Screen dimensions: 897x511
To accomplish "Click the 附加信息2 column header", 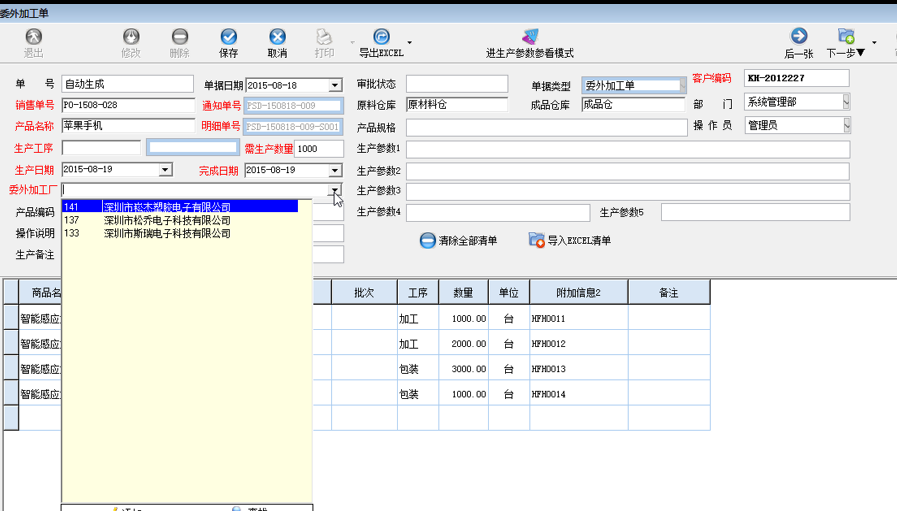I will pyautogui.click(x=579, y=292).
